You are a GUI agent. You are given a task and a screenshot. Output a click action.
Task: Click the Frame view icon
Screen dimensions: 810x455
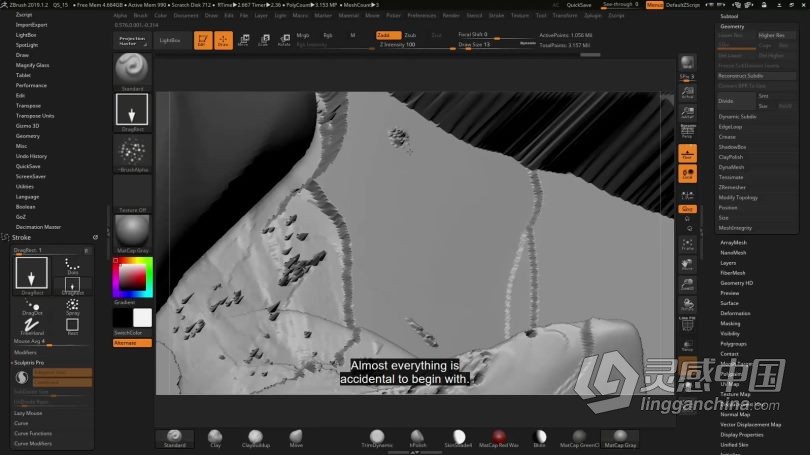pyautogui.click(x=687, y=244)
